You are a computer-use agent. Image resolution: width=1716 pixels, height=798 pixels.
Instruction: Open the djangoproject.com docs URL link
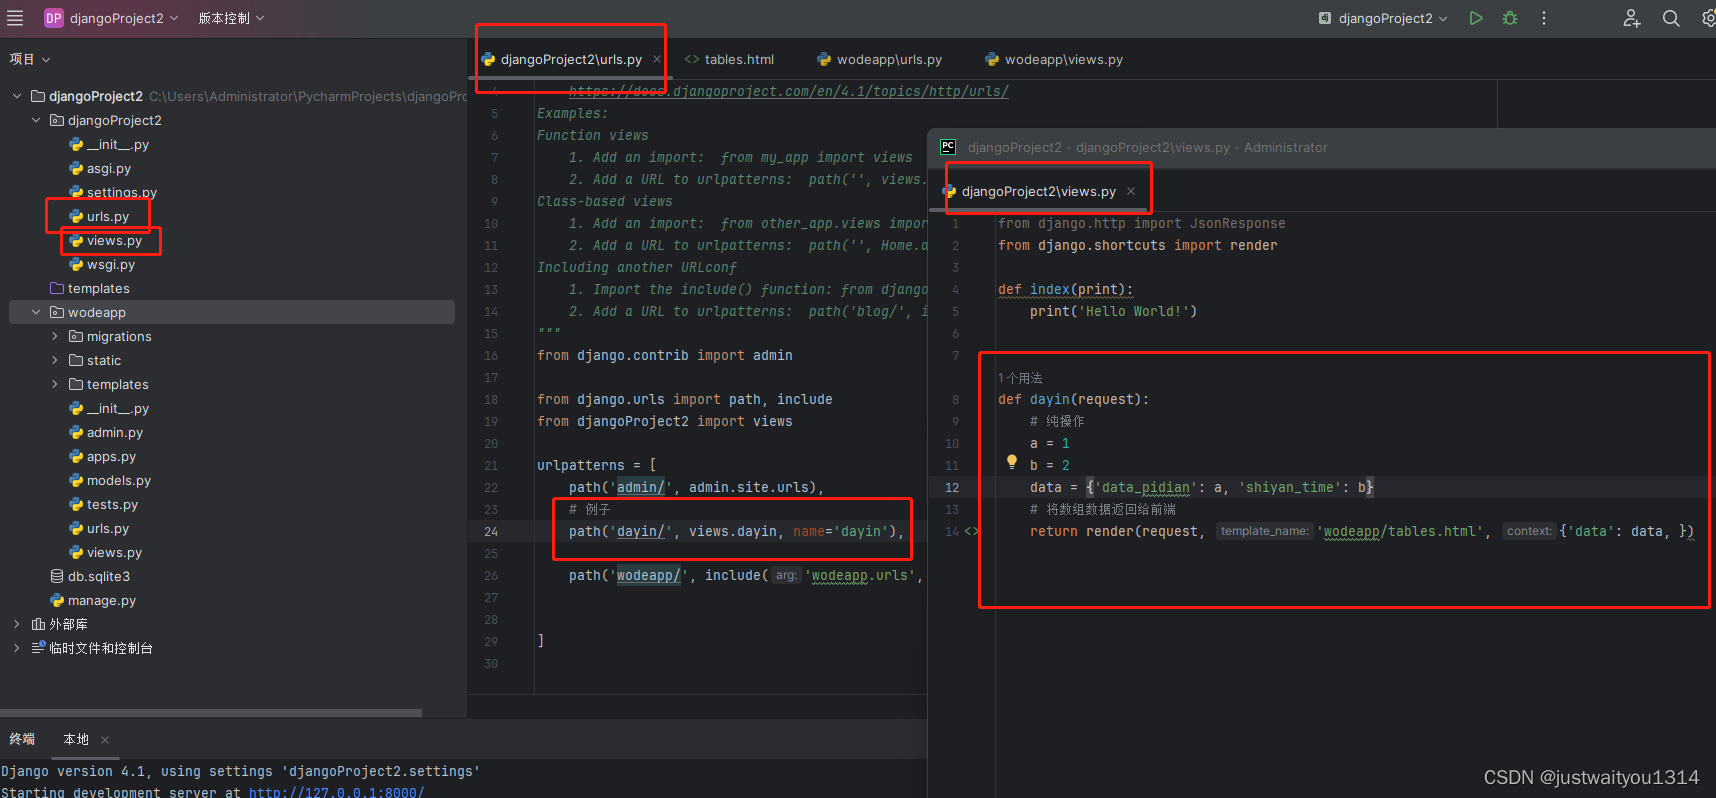click(x=789, y=91)
